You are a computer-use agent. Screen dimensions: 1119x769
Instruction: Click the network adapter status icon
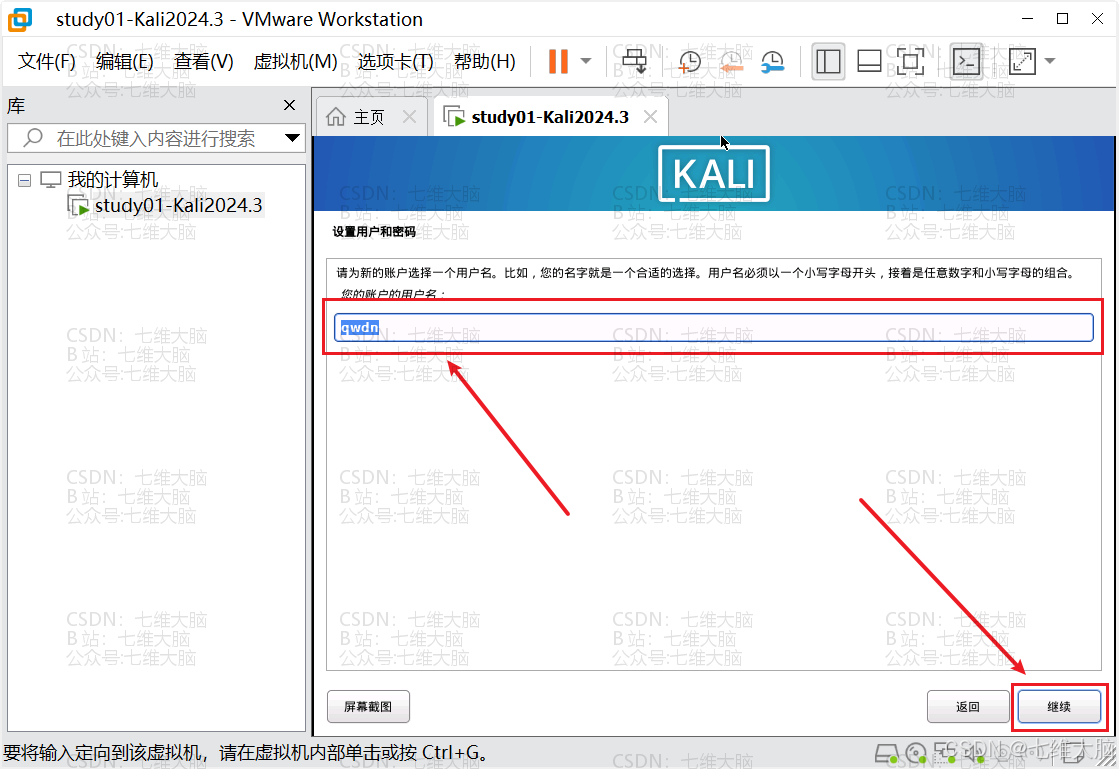(x=944, y=752)
